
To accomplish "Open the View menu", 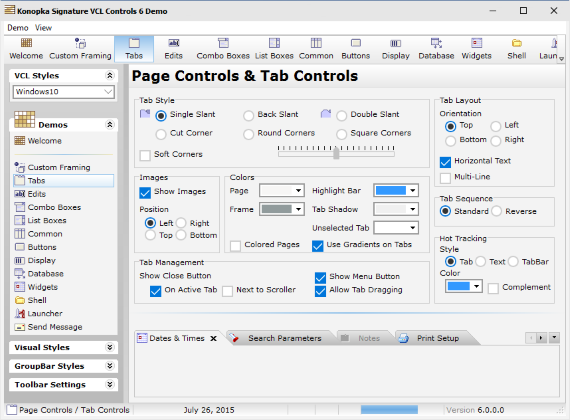I will click(x=43, y=28).
